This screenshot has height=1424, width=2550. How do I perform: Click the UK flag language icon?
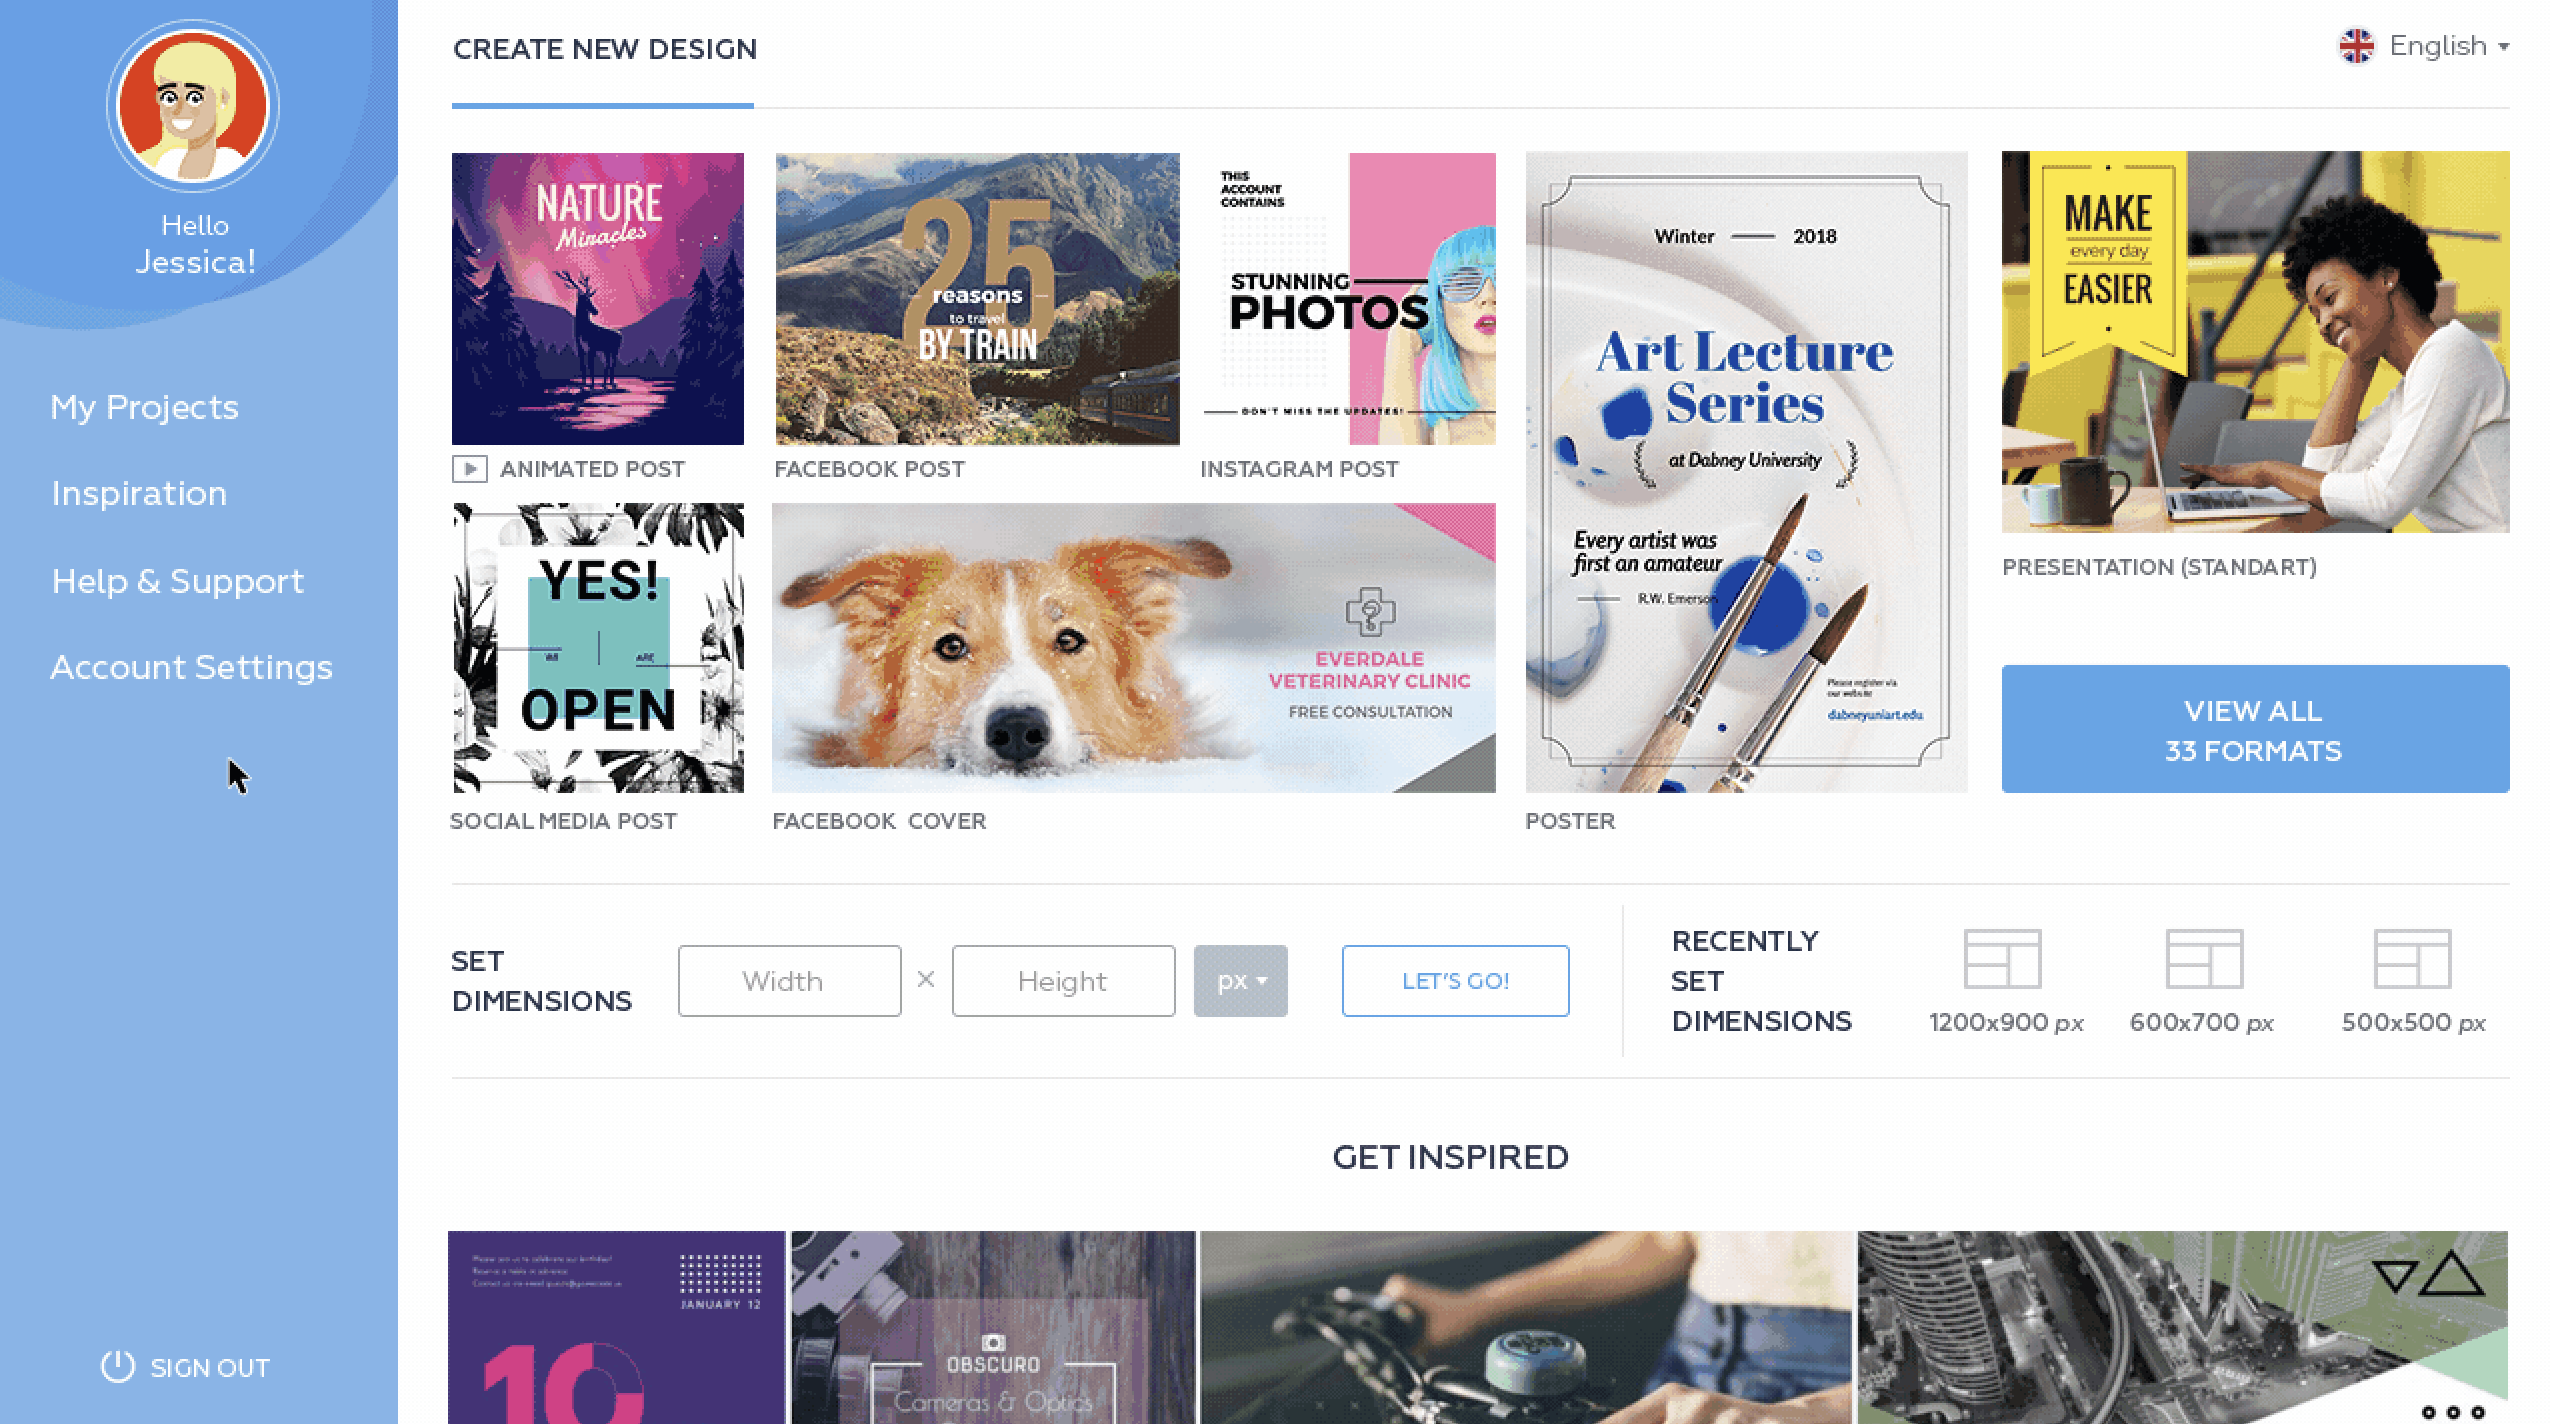coord(2356,46)
